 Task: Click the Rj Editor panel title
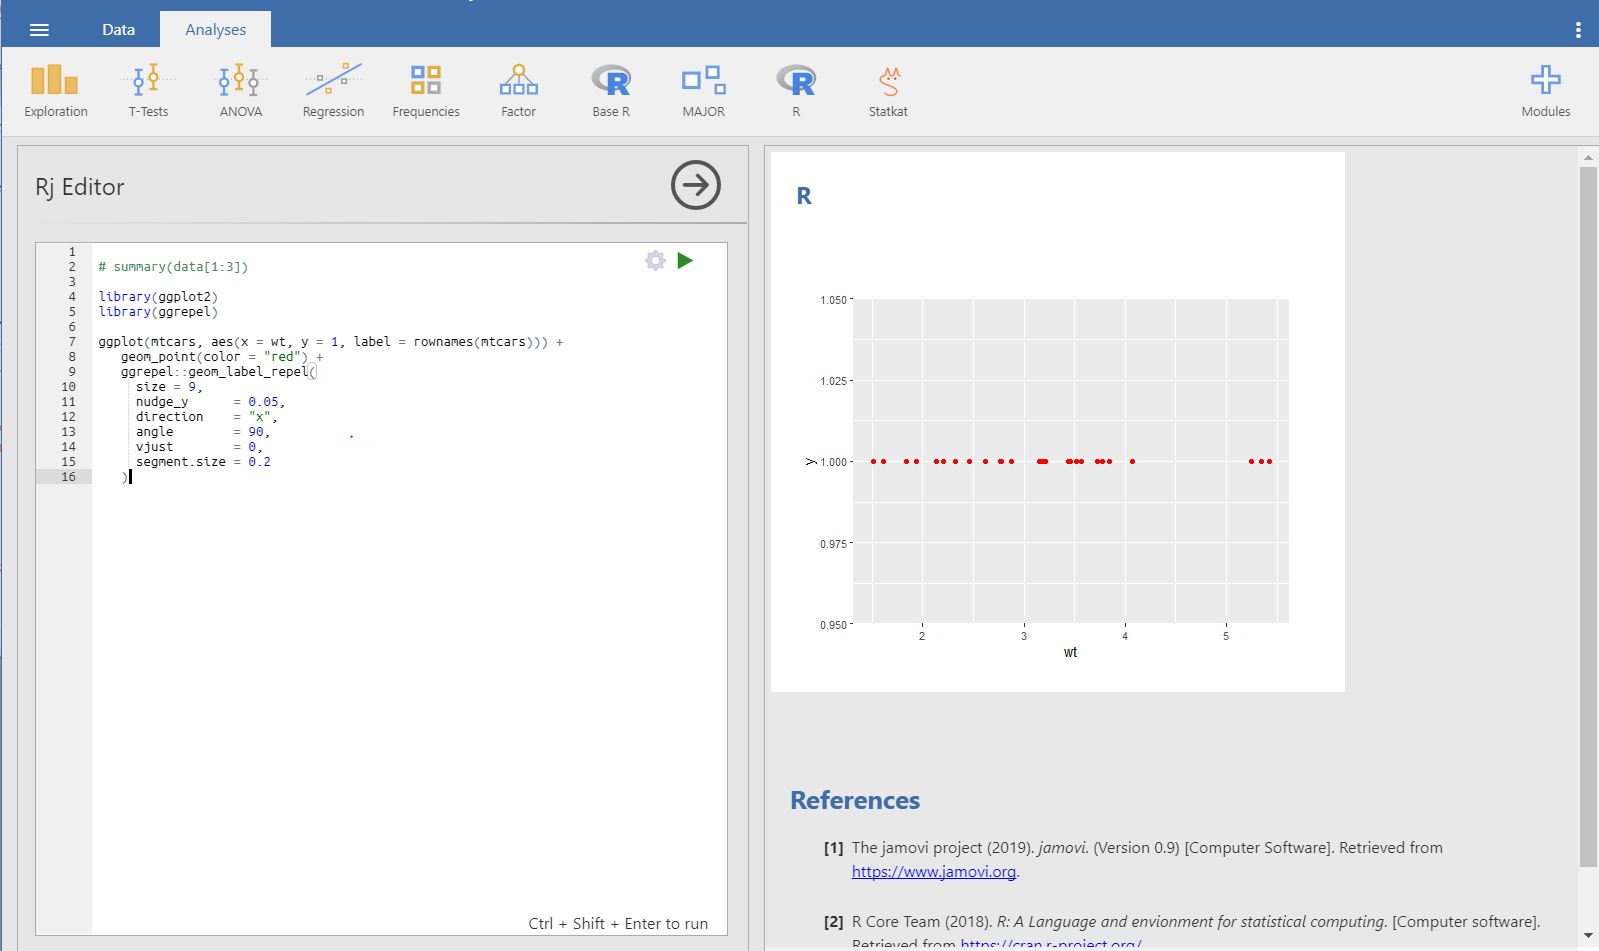coord(80,187)
